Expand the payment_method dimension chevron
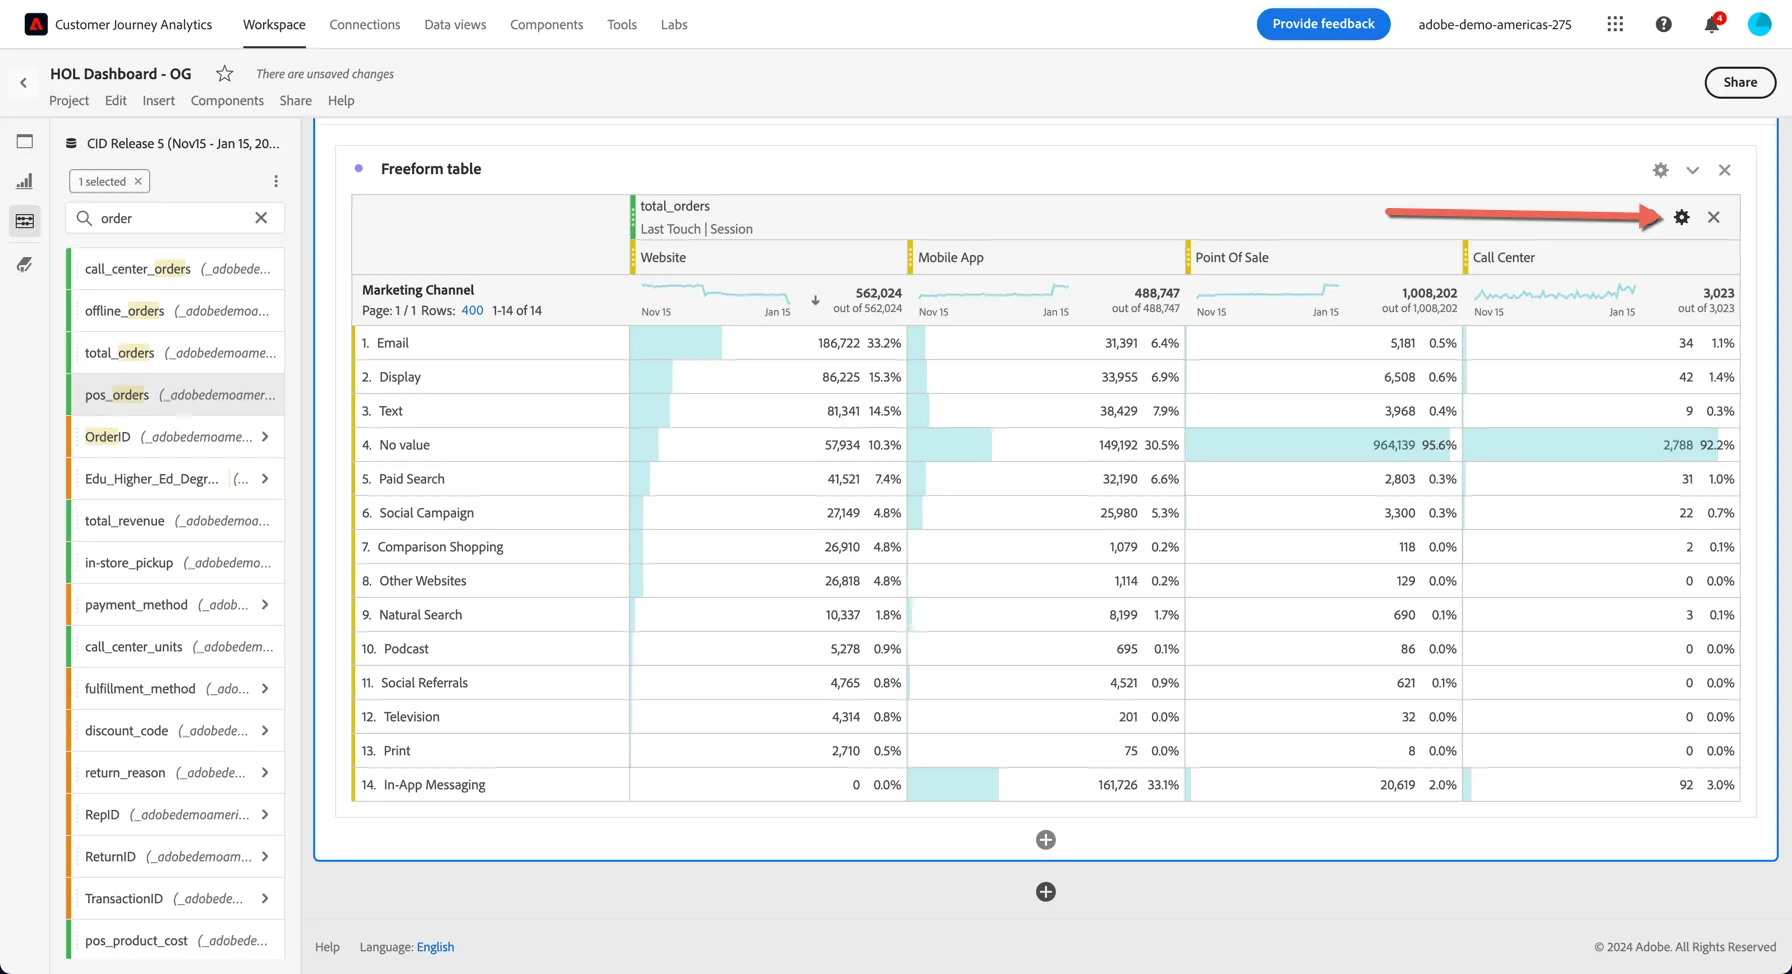Image resolution: width=1792 pixels, height=974 pixels. pyautogui.click(x=265, y=605)
